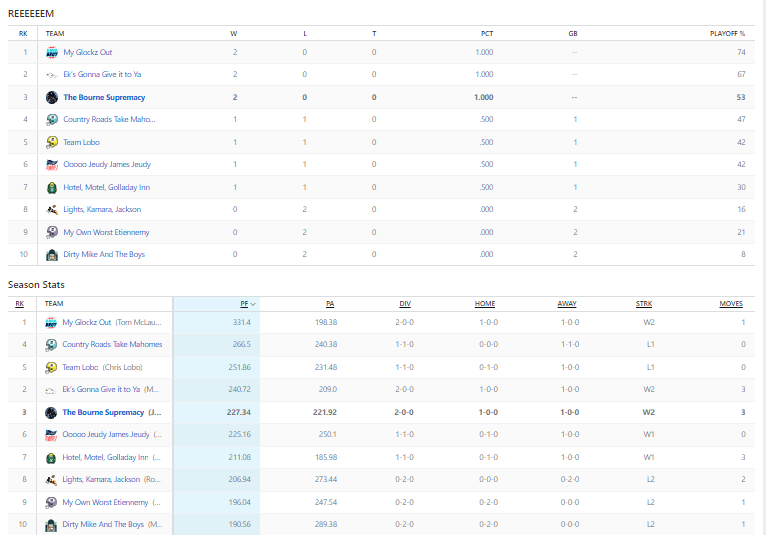Open Ooooo Jeudy James Jeudy team in standings
Screen dimensions: 766x535
click(107, 165)
